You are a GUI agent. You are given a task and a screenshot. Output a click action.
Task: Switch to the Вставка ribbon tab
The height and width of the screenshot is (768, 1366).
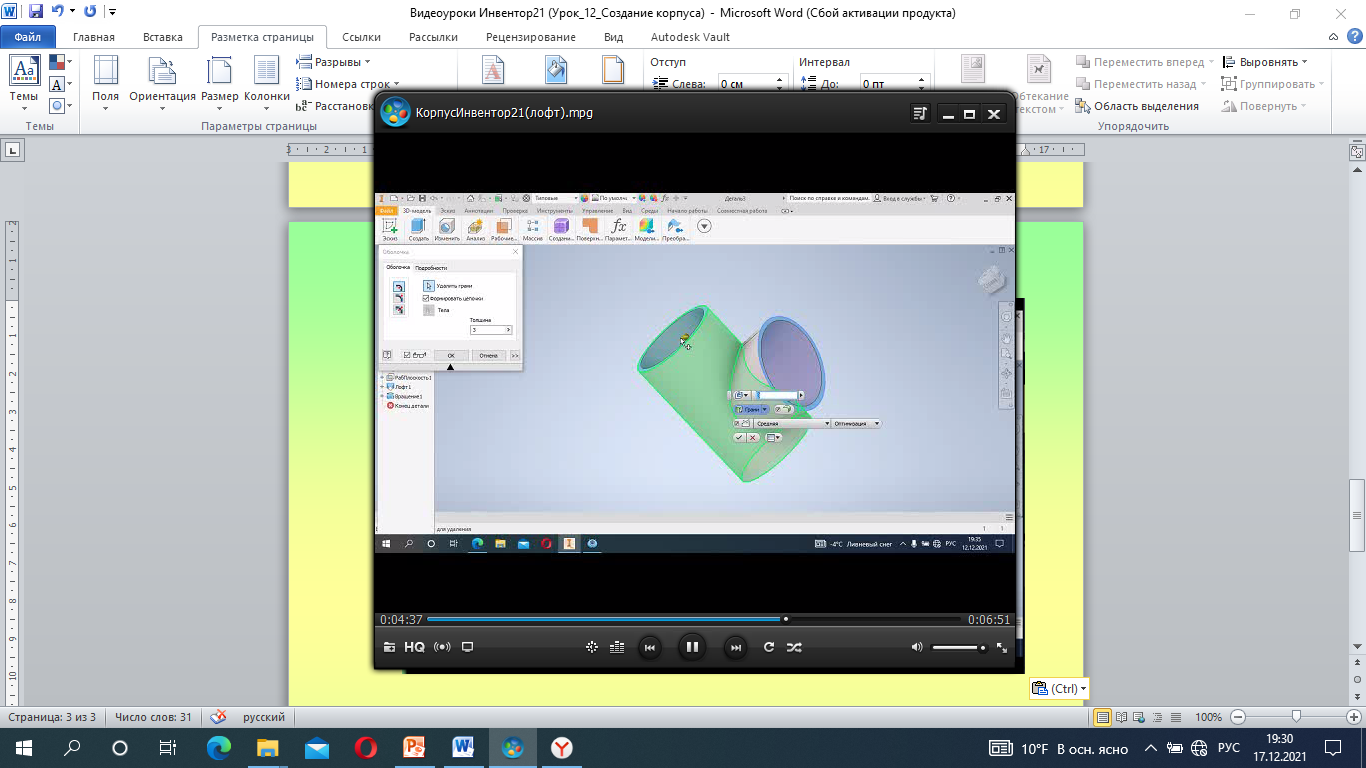pos(163,37)
